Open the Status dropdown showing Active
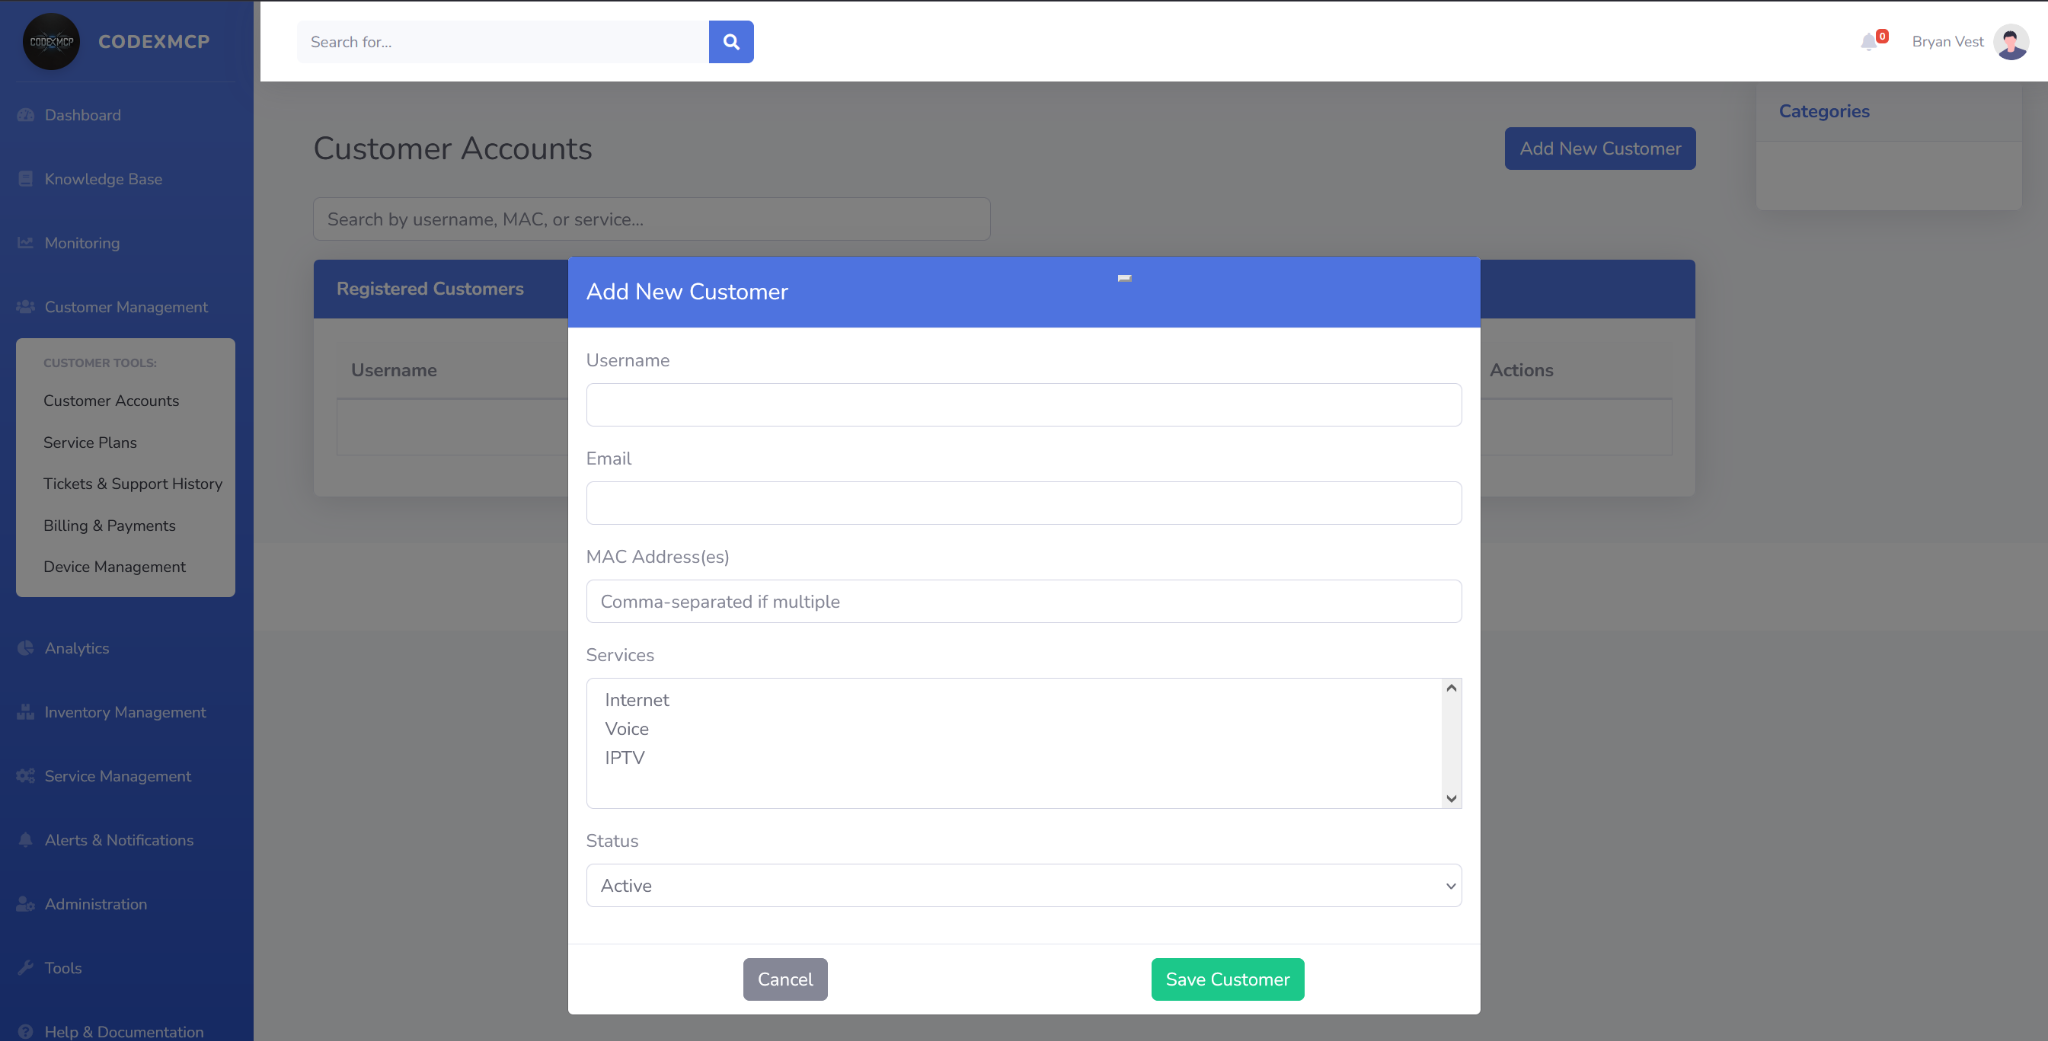 tap(1023, 885)
